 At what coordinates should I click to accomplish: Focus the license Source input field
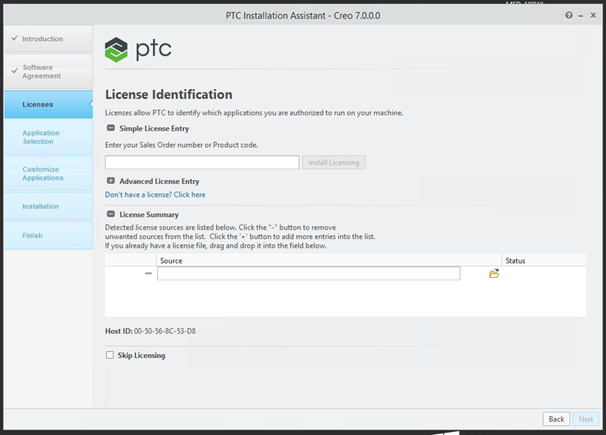pos(308,274)
